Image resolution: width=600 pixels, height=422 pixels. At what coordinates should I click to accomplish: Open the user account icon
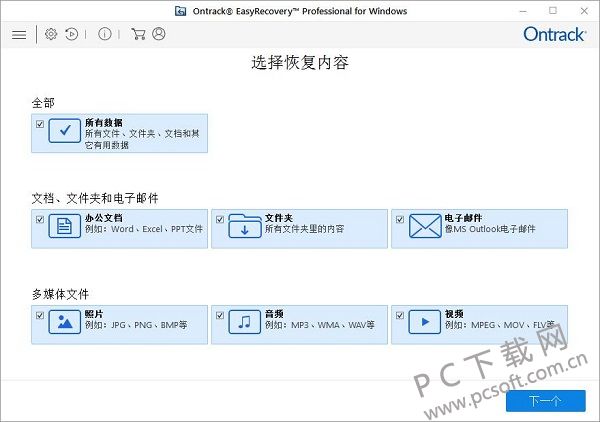click(x=159, y=34)
